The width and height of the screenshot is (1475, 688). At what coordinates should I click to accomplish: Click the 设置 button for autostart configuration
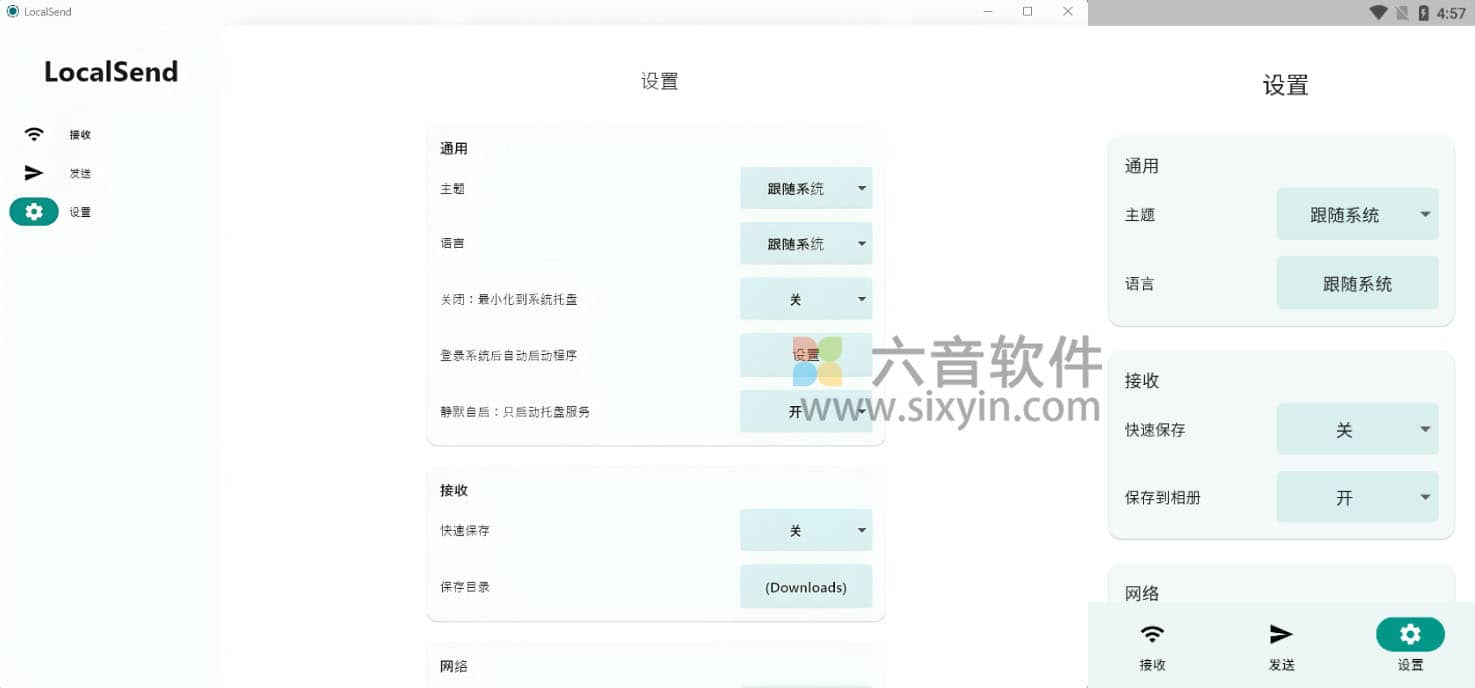pos(806,355)
